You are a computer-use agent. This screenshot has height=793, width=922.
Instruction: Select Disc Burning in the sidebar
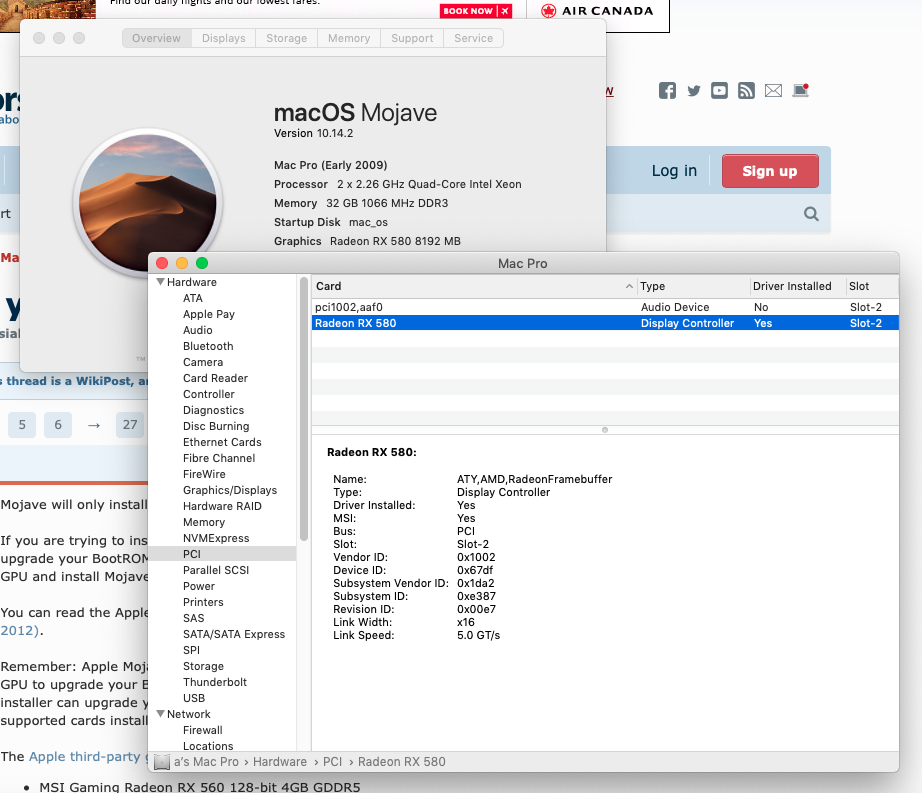tap(216, 426)
